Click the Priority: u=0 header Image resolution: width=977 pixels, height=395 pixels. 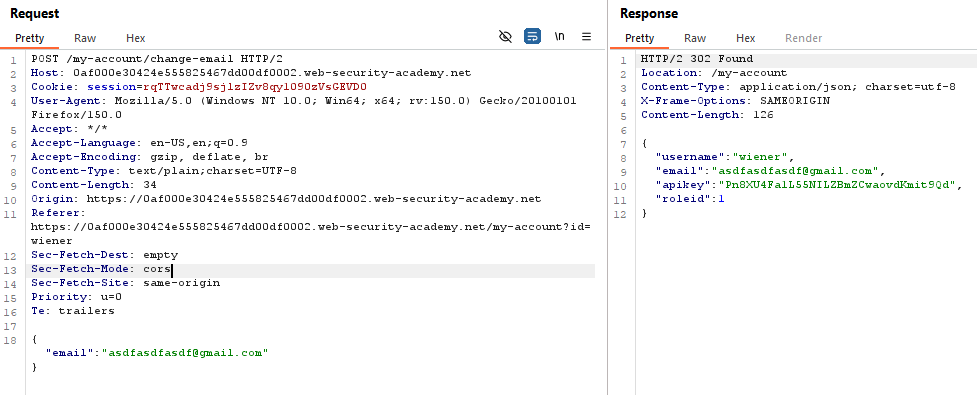77,297
